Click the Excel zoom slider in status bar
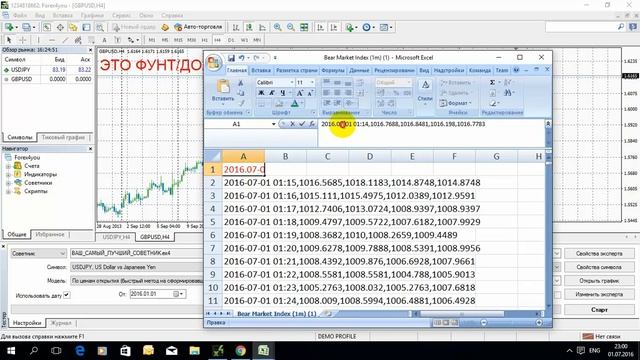The height and width of the screenshot is (360, 640). click(511, 323)
